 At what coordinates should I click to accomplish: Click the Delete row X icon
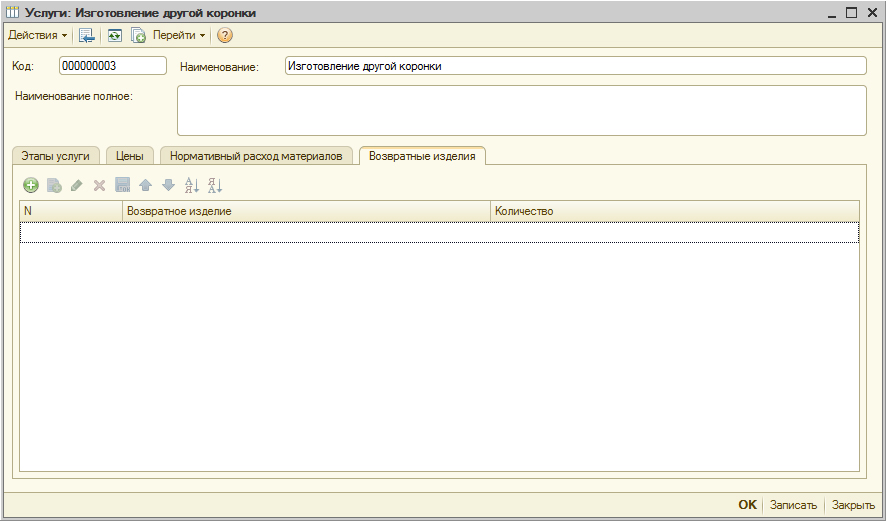[99, 185]
